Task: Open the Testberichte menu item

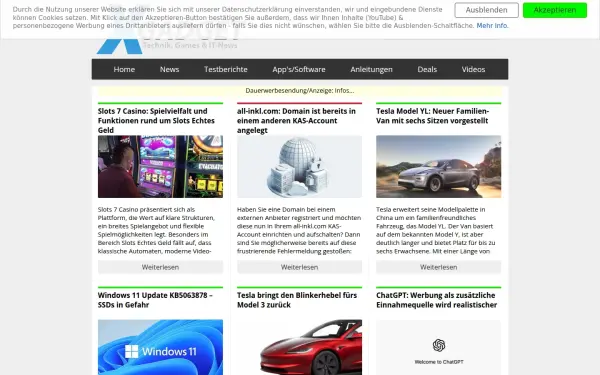Action: [226, 69]
